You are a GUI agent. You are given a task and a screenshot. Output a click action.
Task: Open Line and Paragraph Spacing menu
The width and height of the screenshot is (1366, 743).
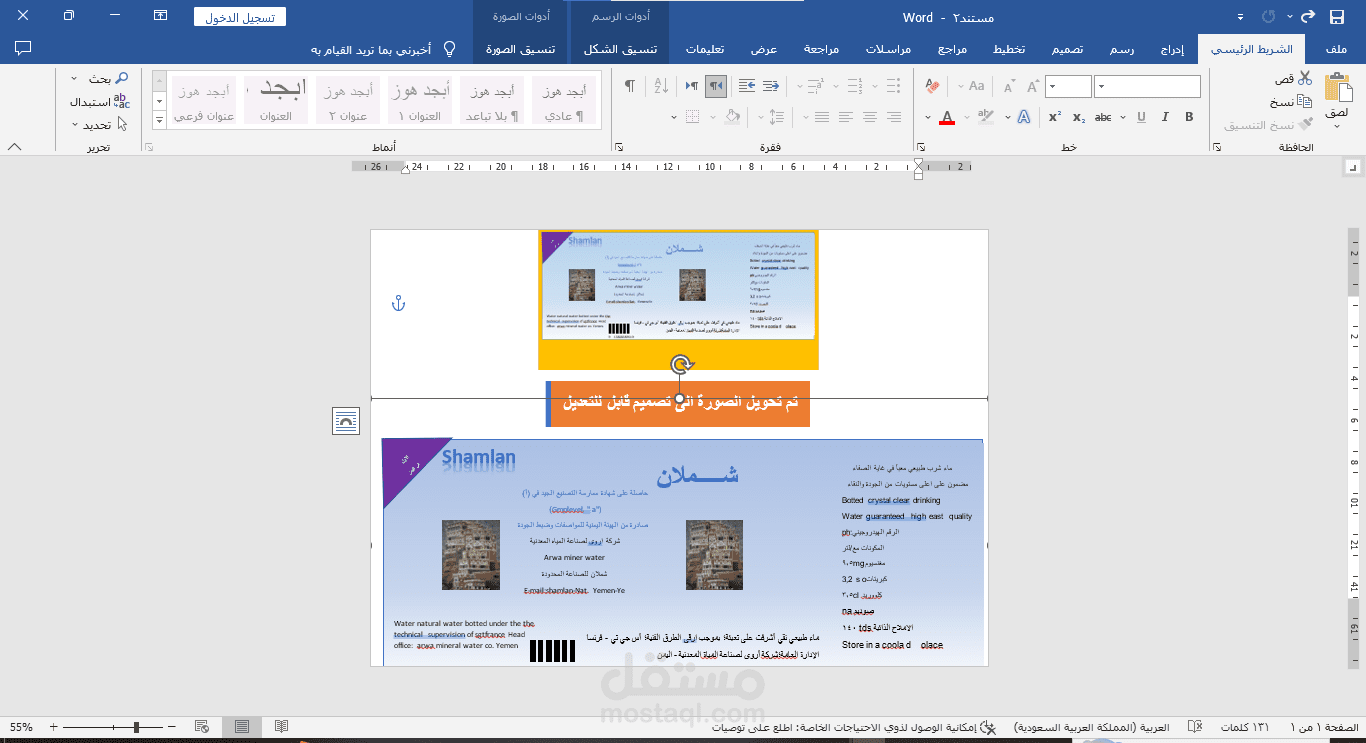coord(776,116)
